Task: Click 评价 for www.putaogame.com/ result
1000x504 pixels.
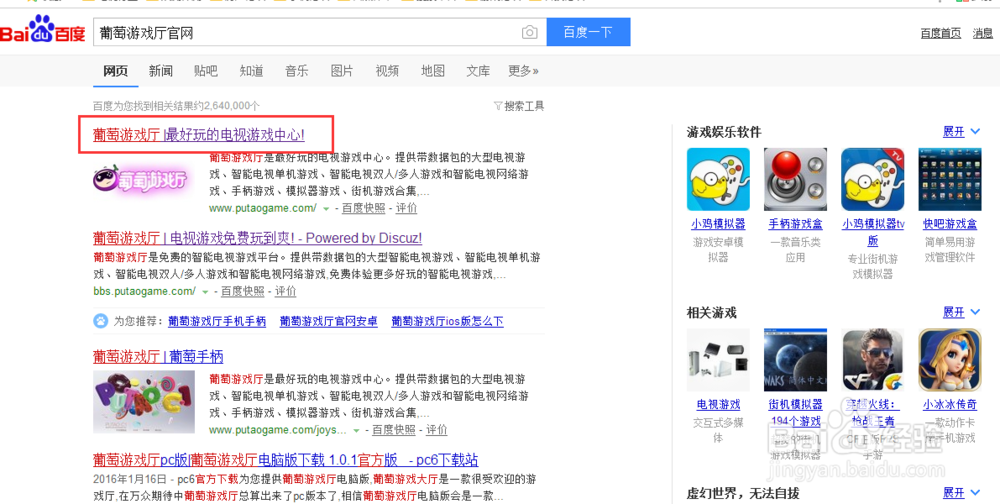Action: click(407, 208)
